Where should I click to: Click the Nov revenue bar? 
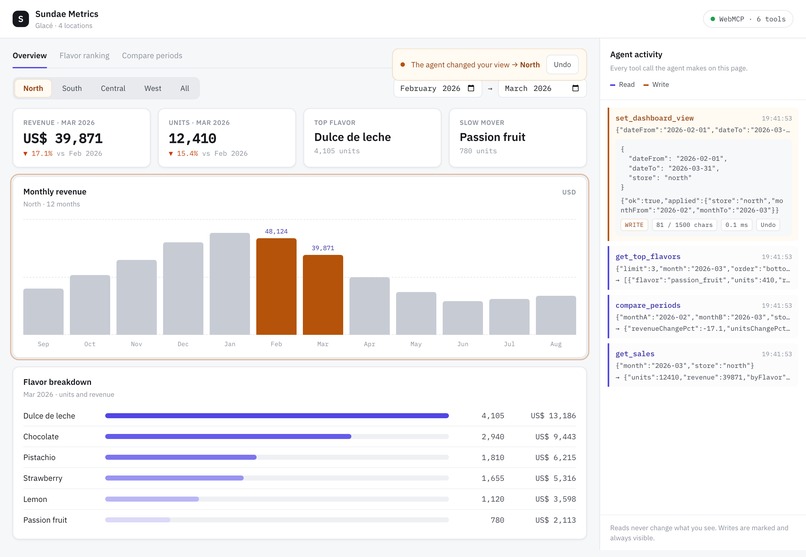coord(137,297)
